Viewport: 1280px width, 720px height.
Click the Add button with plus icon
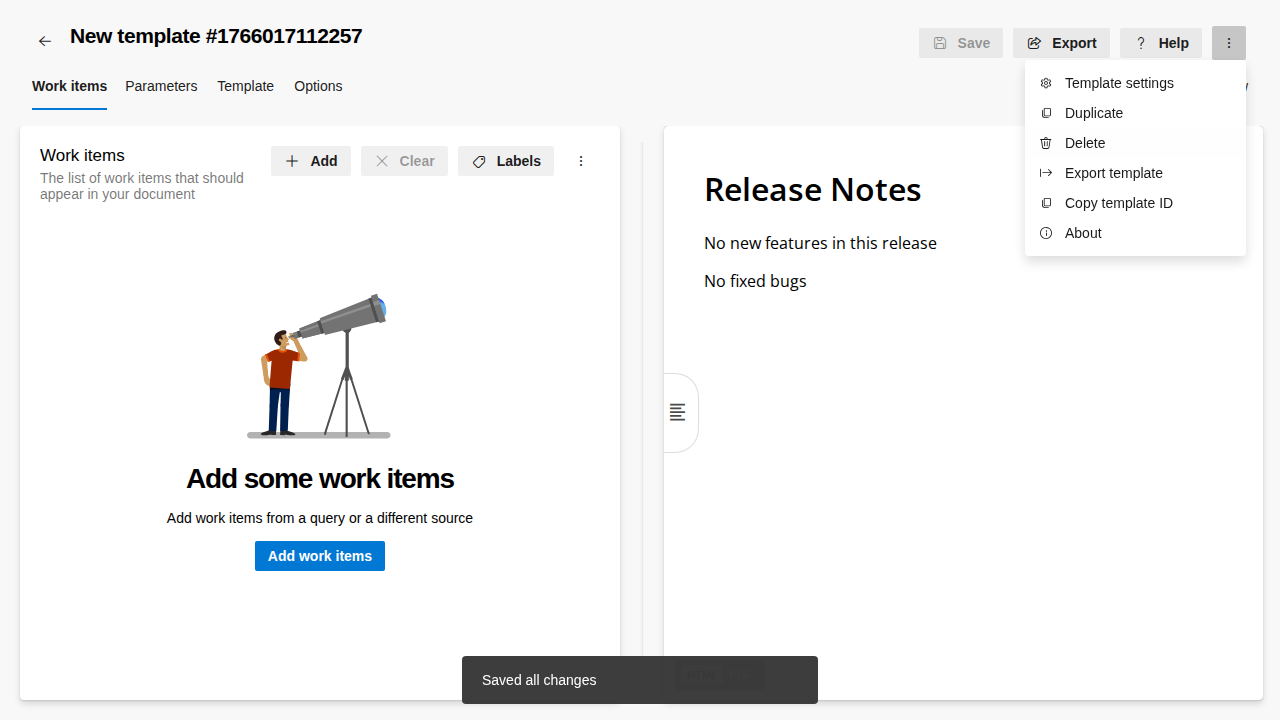coord(311,161)
